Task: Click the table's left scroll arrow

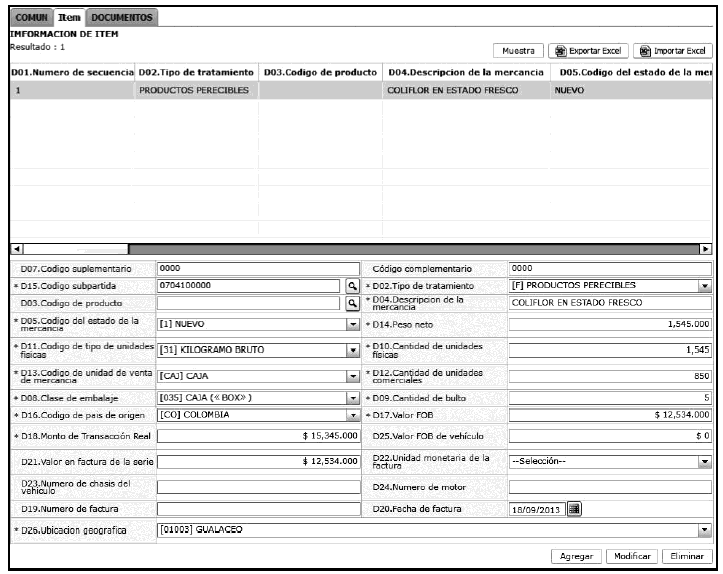Action: pyautogui.click(x=17, y=249)
